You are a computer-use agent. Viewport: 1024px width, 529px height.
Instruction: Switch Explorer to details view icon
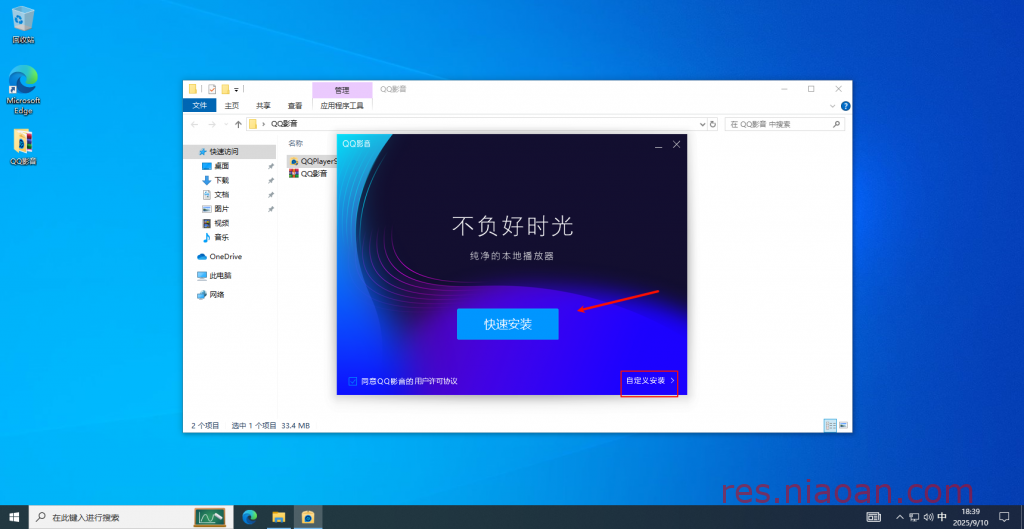(830, 425)
